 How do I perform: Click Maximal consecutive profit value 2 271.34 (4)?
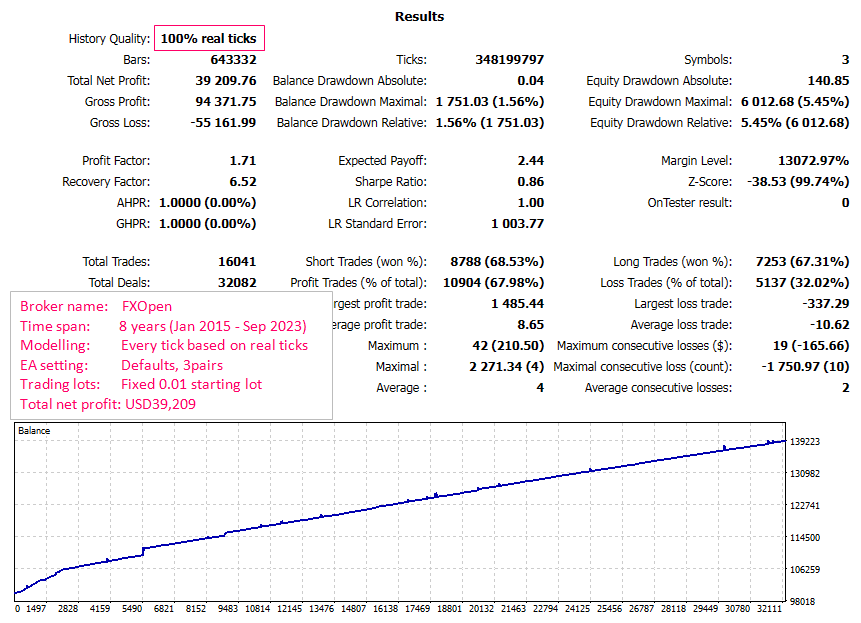coord(506,367)
